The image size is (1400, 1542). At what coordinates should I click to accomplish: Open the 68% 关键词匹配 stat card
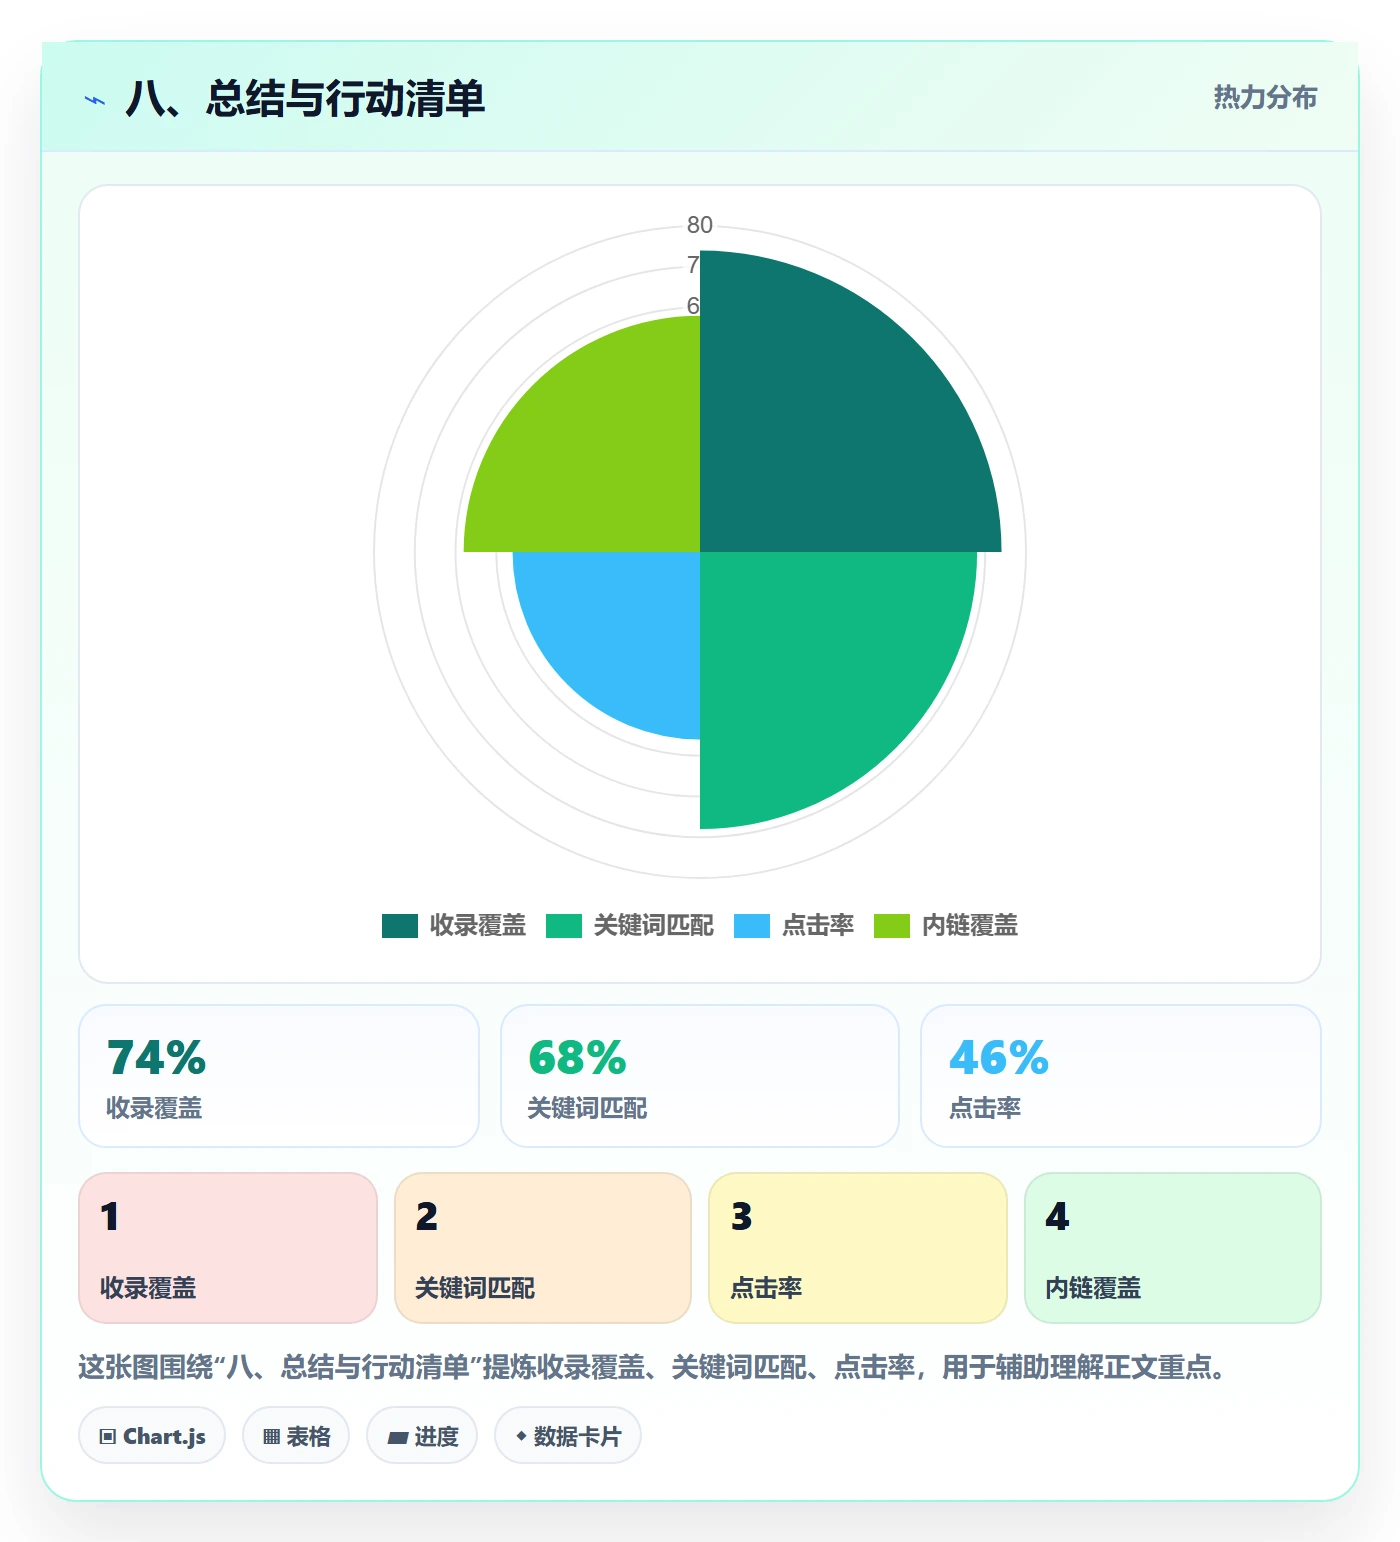click(700, 1076)
